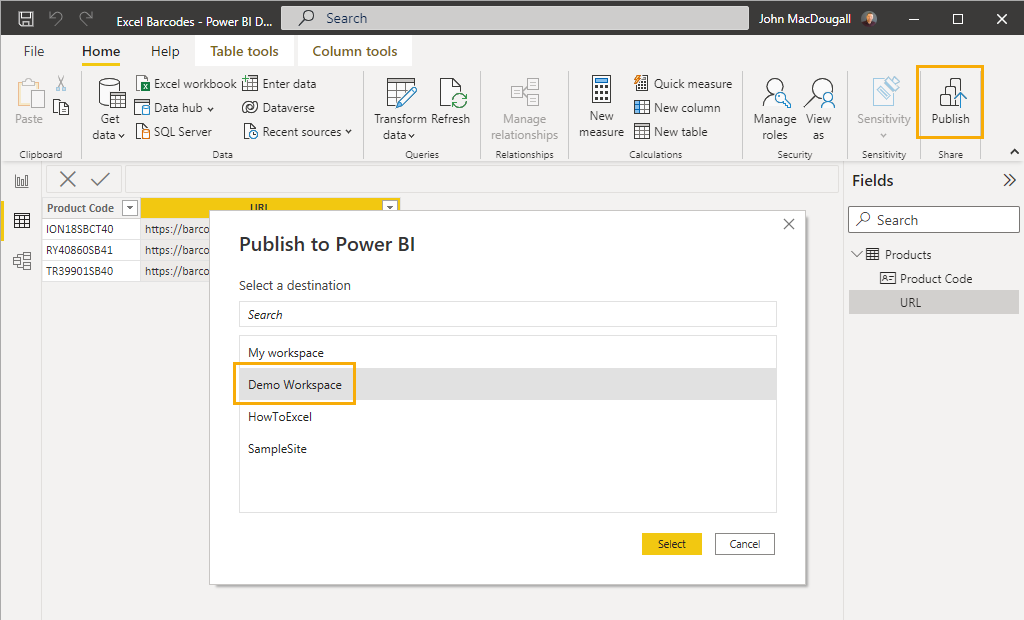Click the Cancel button in dialog
This screenshot has width=1024, height=620.
[744, 544]
